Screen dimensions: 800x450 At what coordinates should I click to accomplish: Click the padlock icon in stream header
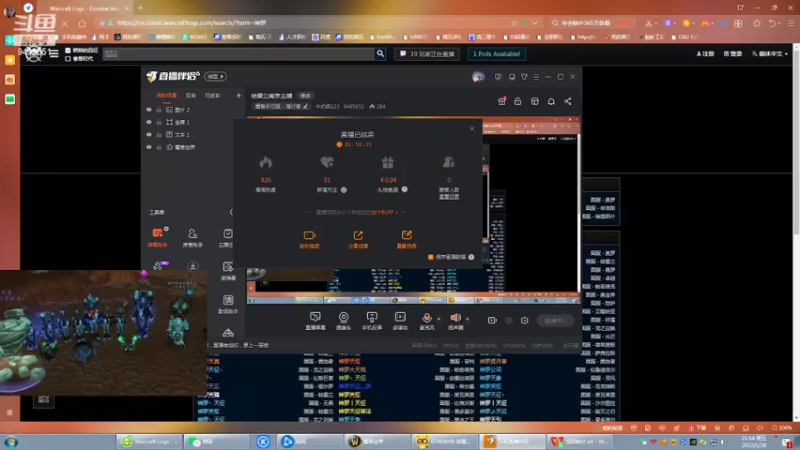point(517,101)
